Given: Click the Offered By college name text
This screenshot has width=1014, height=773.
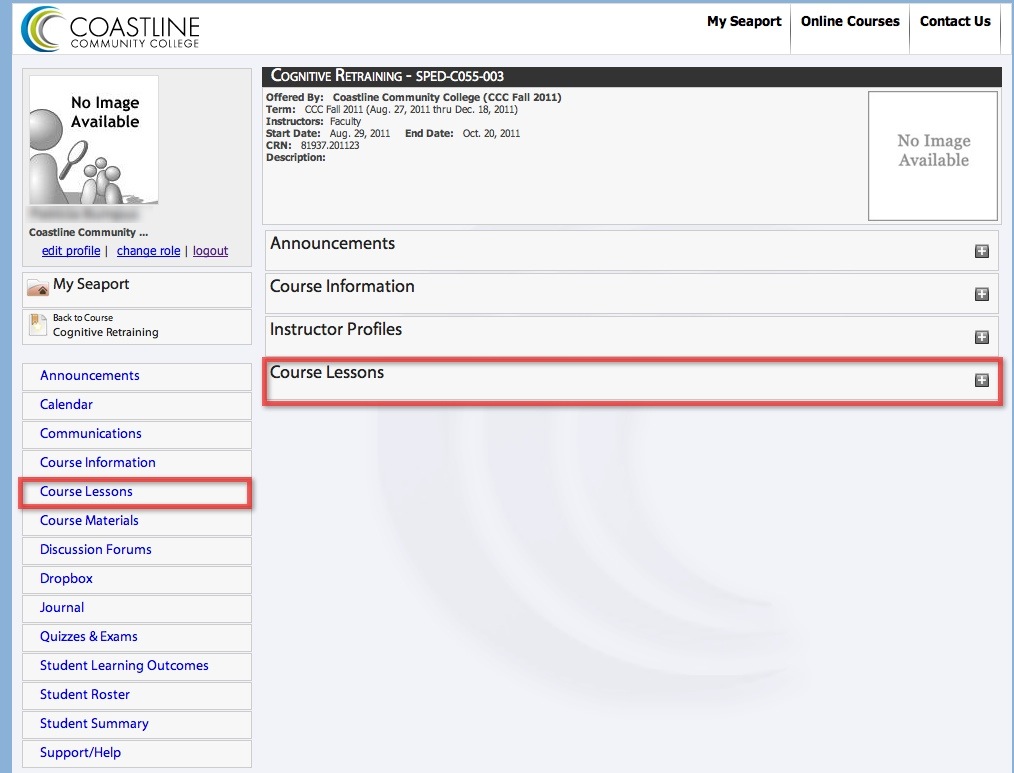Looking at the screenshot, I should pyautogui.click(x=447, y=97).
